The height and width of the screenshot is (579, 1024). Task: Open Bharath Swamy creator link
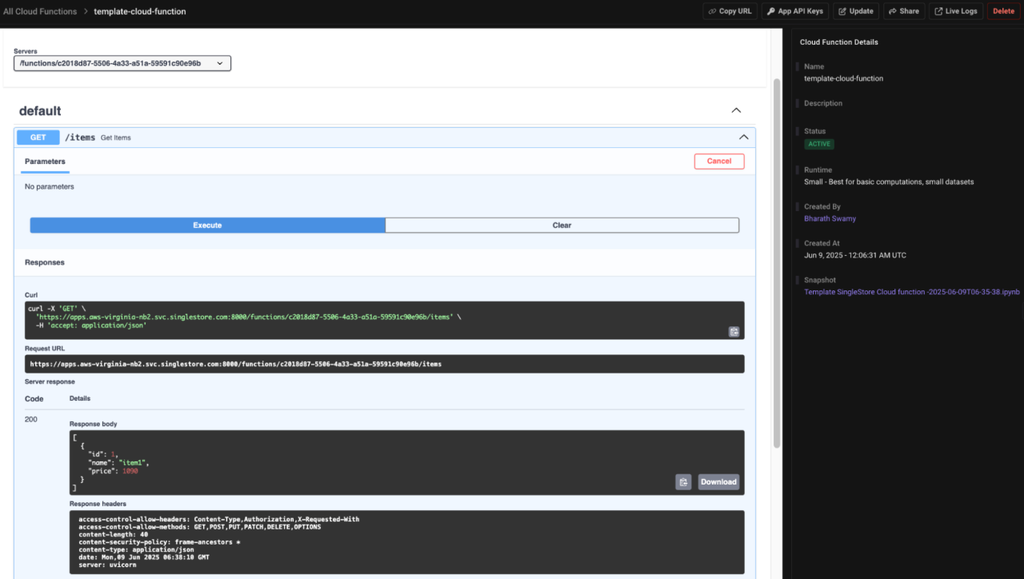coord(829,219)
